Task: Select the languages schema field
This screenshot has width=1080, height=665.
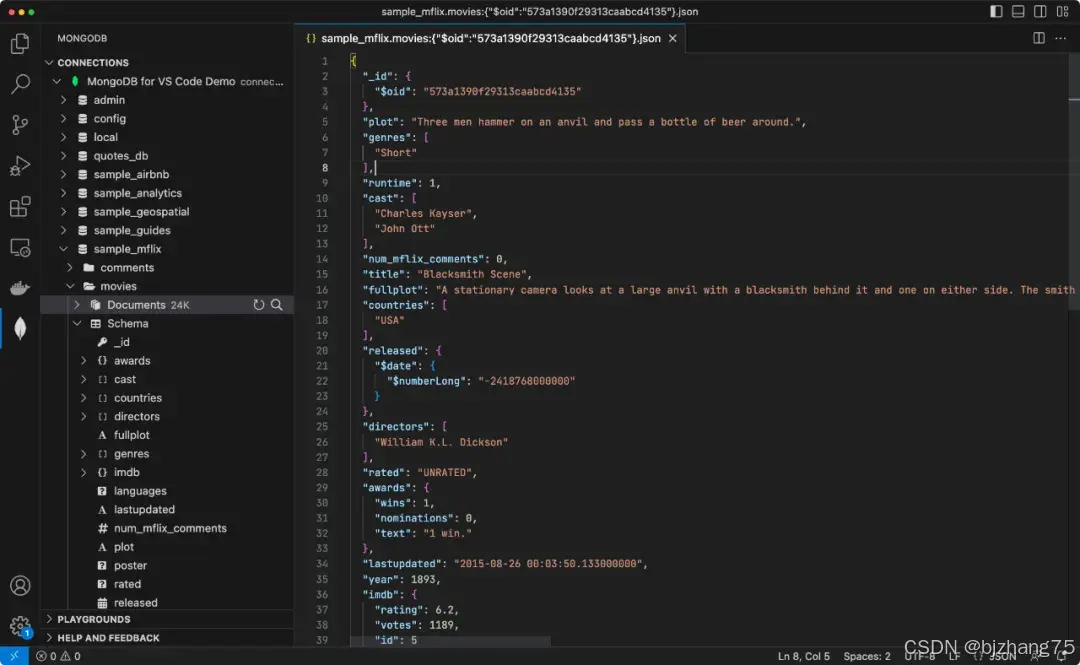Action: click(140, 491)
